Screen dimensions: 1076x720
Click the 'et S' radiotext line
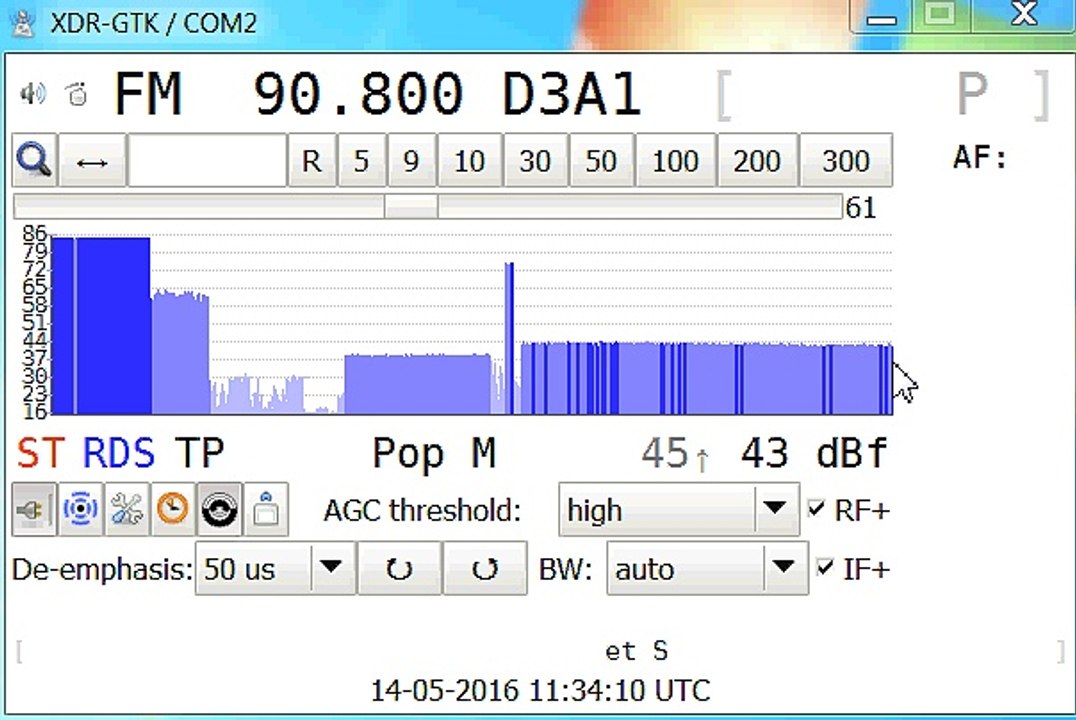tap(636, 650)
